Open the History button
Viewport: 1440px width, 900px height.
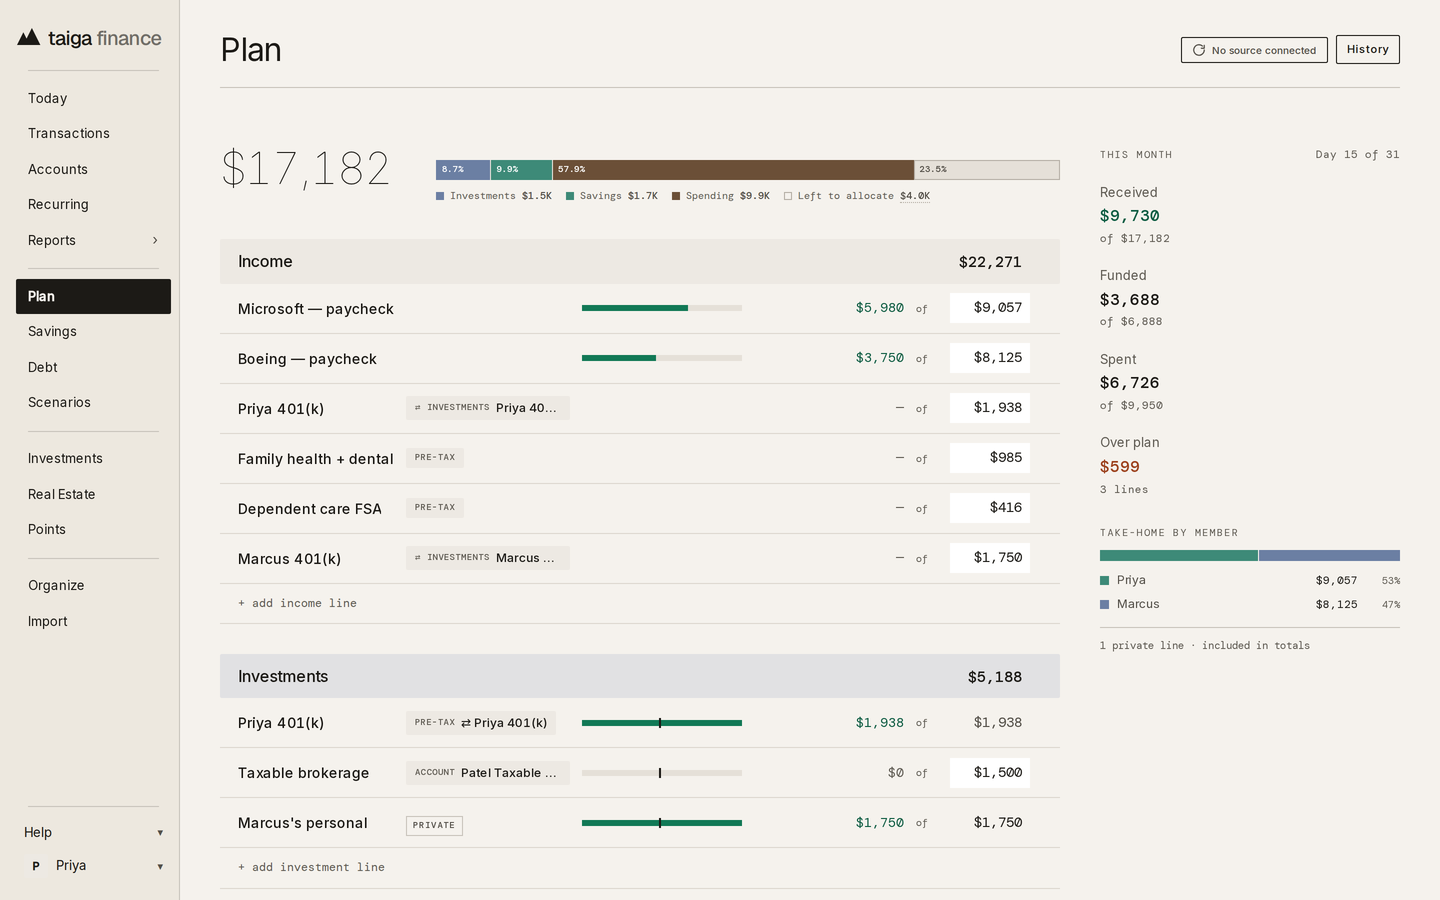pos(1367,49)
